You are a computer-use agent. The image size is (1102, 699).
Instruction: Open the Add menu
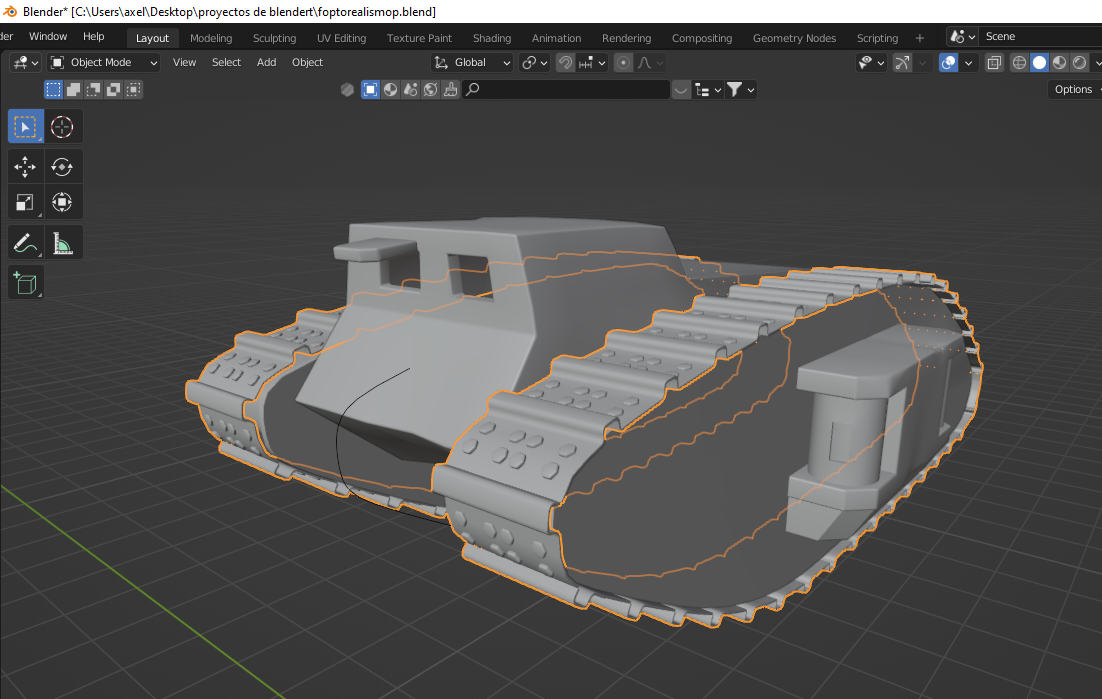[266, 63]
